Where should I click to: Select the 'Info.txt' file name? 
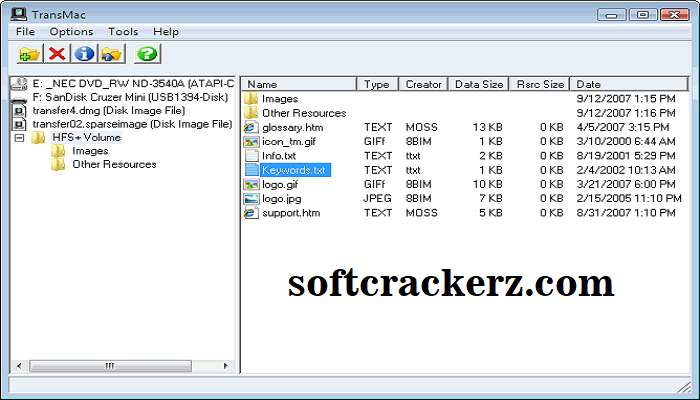279,156
